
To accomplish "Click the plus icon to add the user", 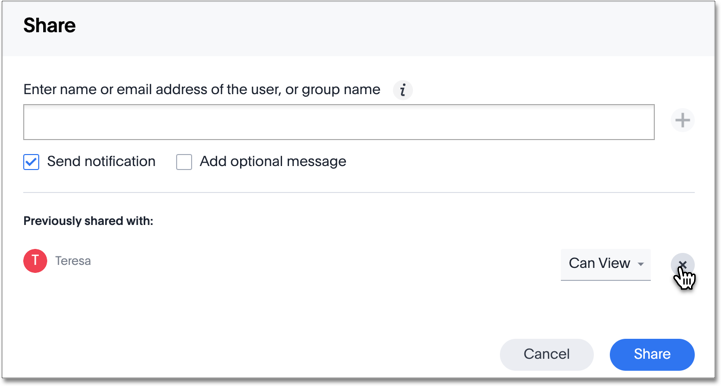I will [682, 120].
